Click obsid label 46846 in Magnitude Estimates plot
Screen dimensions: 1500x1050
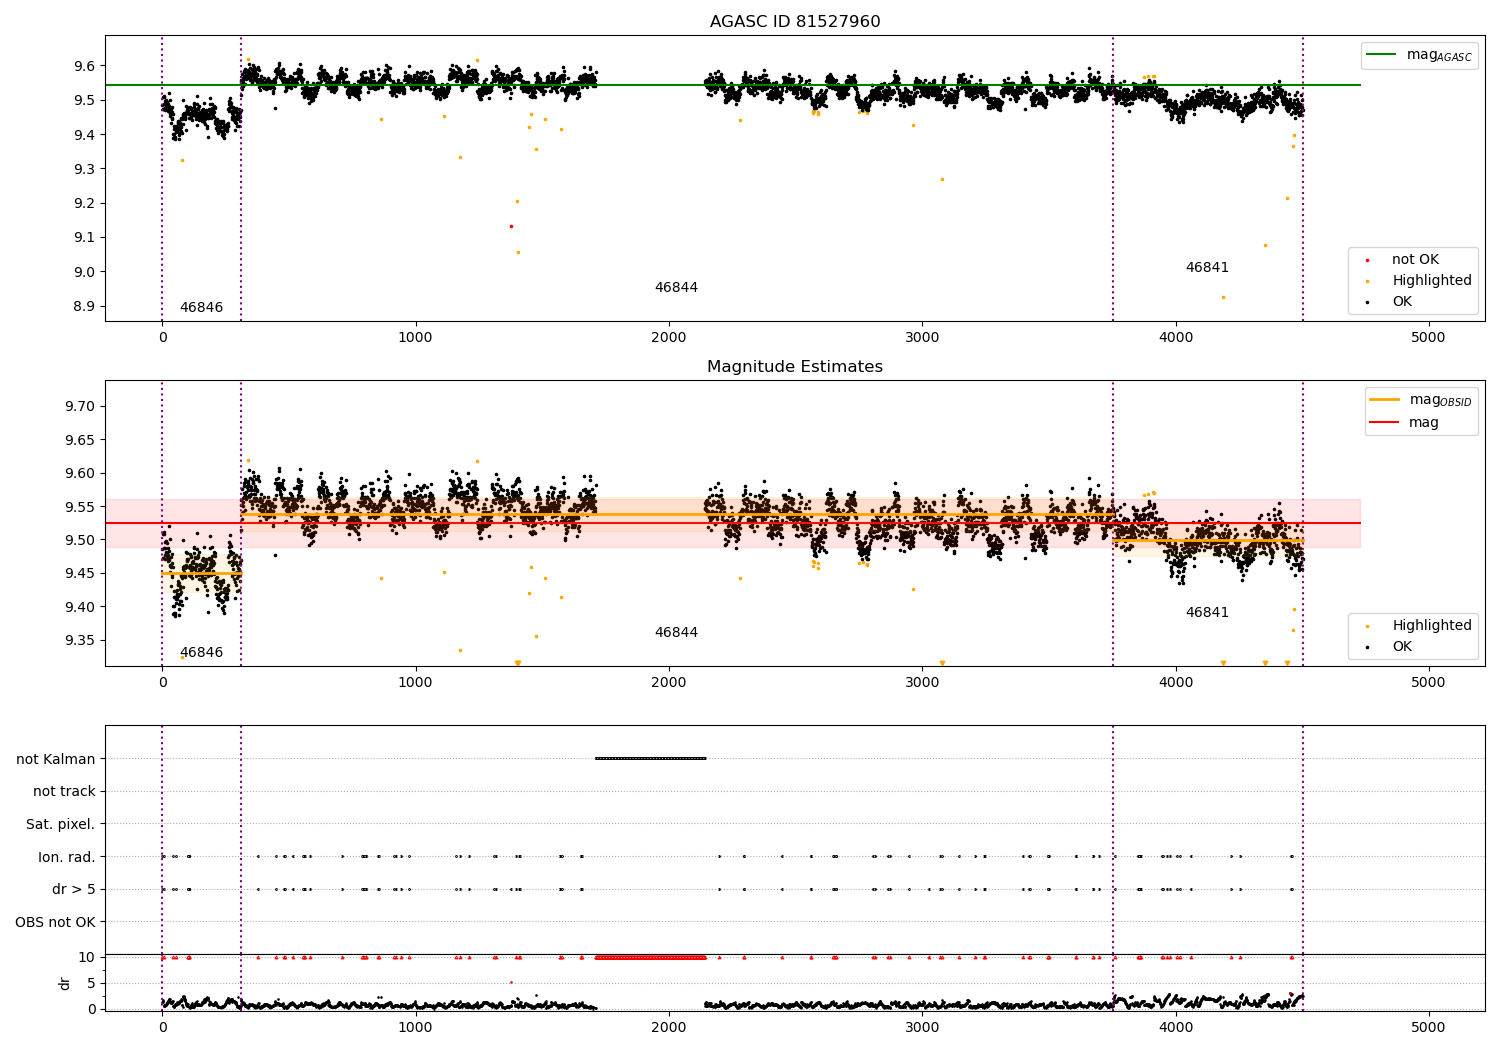201,653
